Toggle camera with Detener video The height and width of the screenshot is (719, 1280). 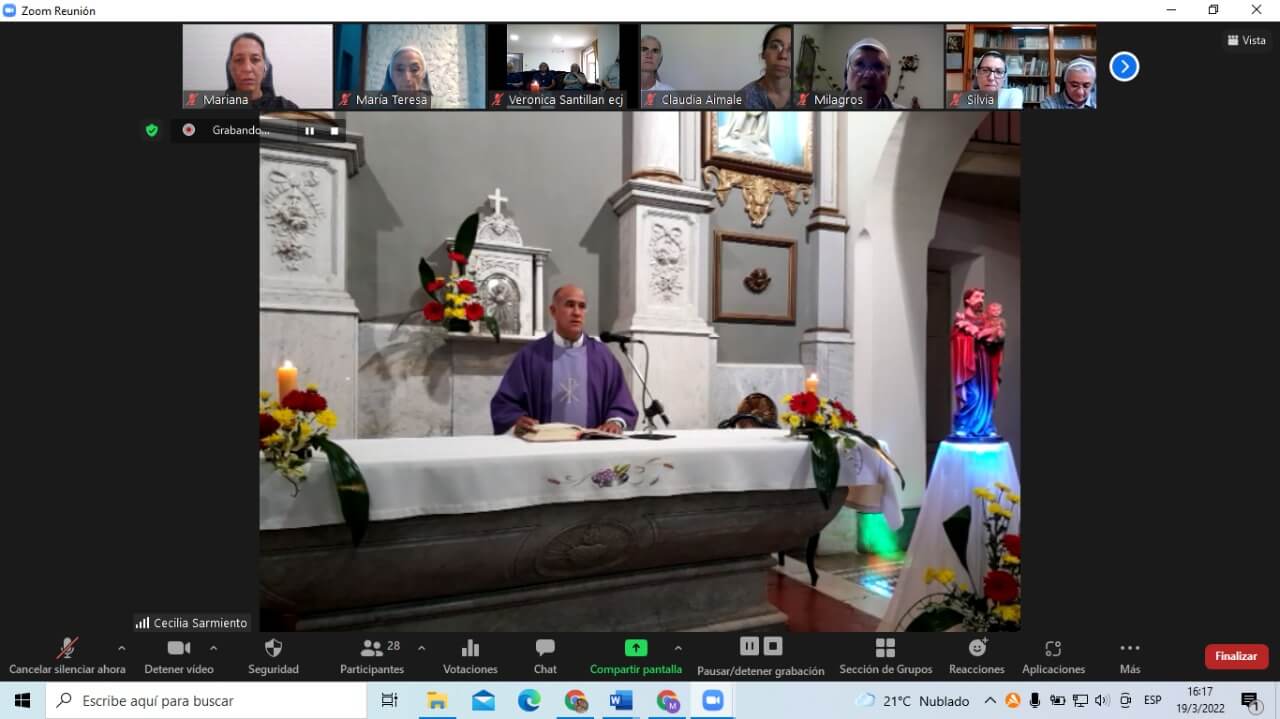pyautogui.click(x=179, y=656)
